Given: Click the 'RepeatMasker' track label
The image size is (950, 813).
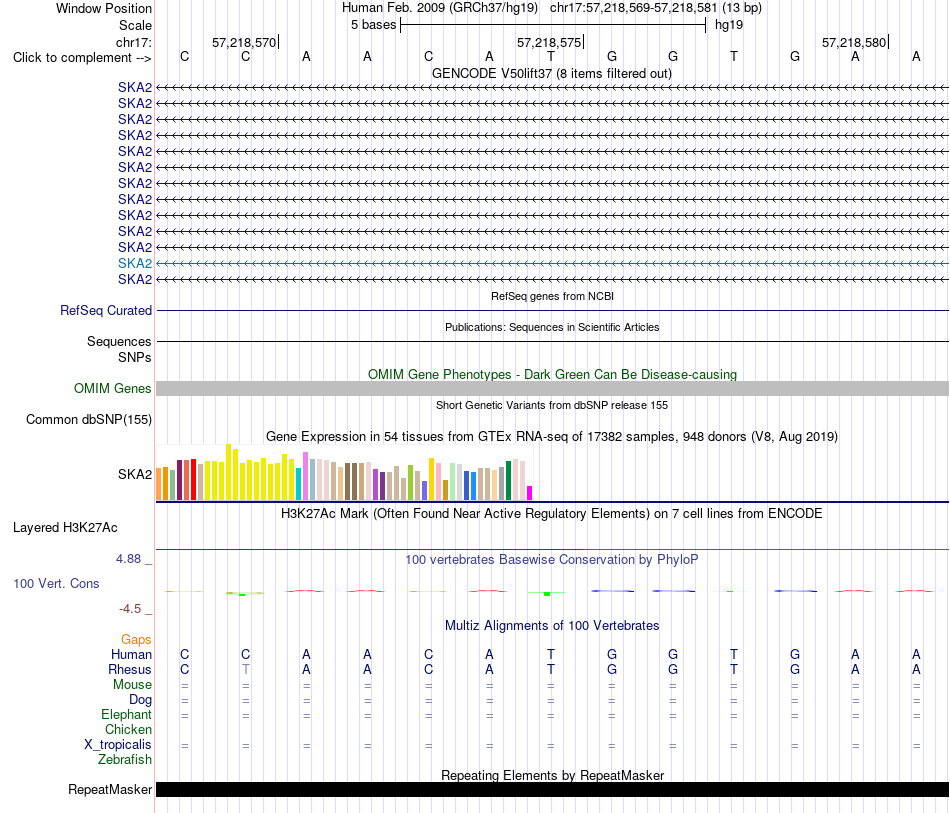Looking at the screenshot, I should [110, 789].
